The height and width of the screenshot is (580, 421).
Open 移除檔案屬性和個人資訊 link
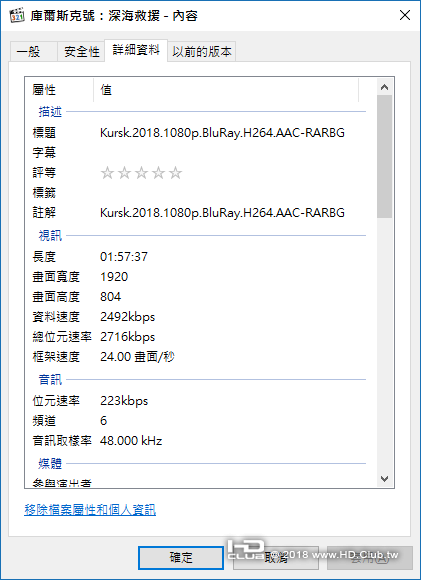pos(90,510)
